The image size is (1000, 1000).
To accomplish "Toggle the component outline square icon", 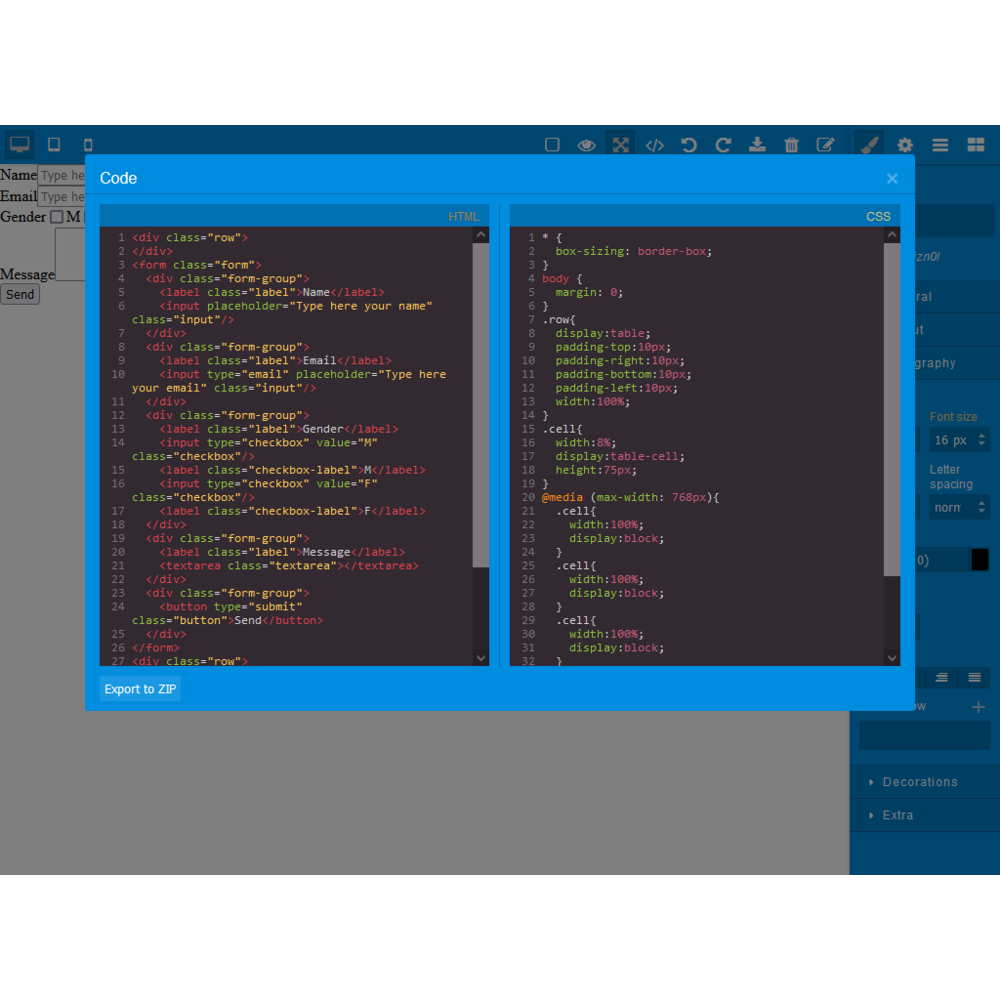I will tap(552, 145).
